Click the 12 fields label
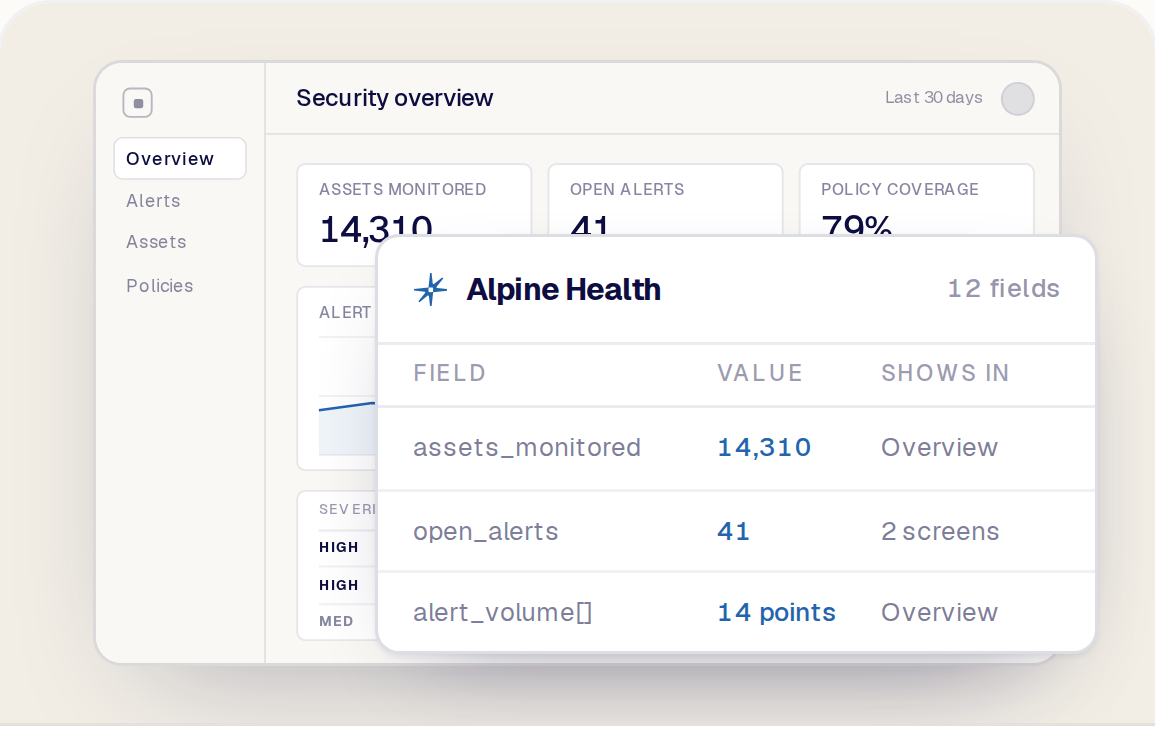1155x729 pixels. [1003, 289]
